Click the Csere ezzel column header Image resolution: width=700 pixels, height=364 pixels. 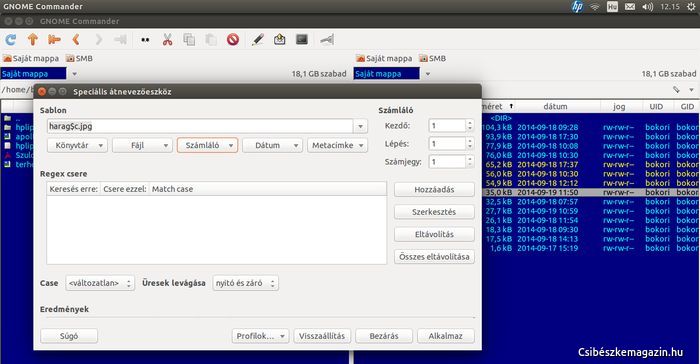[x=125, y=189]
